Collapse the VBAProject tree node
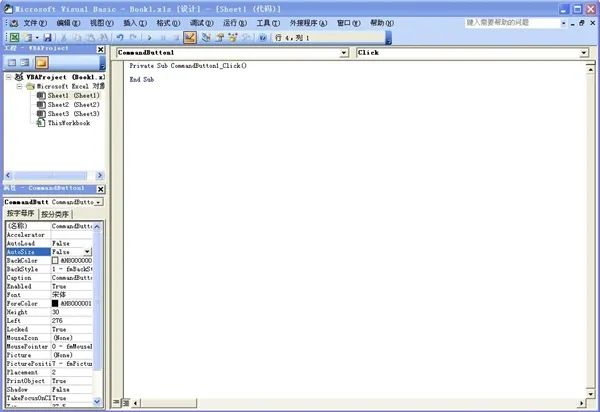The height and width of the screenshot is (412, 600). pyautogui.click(x=8, y=77)
